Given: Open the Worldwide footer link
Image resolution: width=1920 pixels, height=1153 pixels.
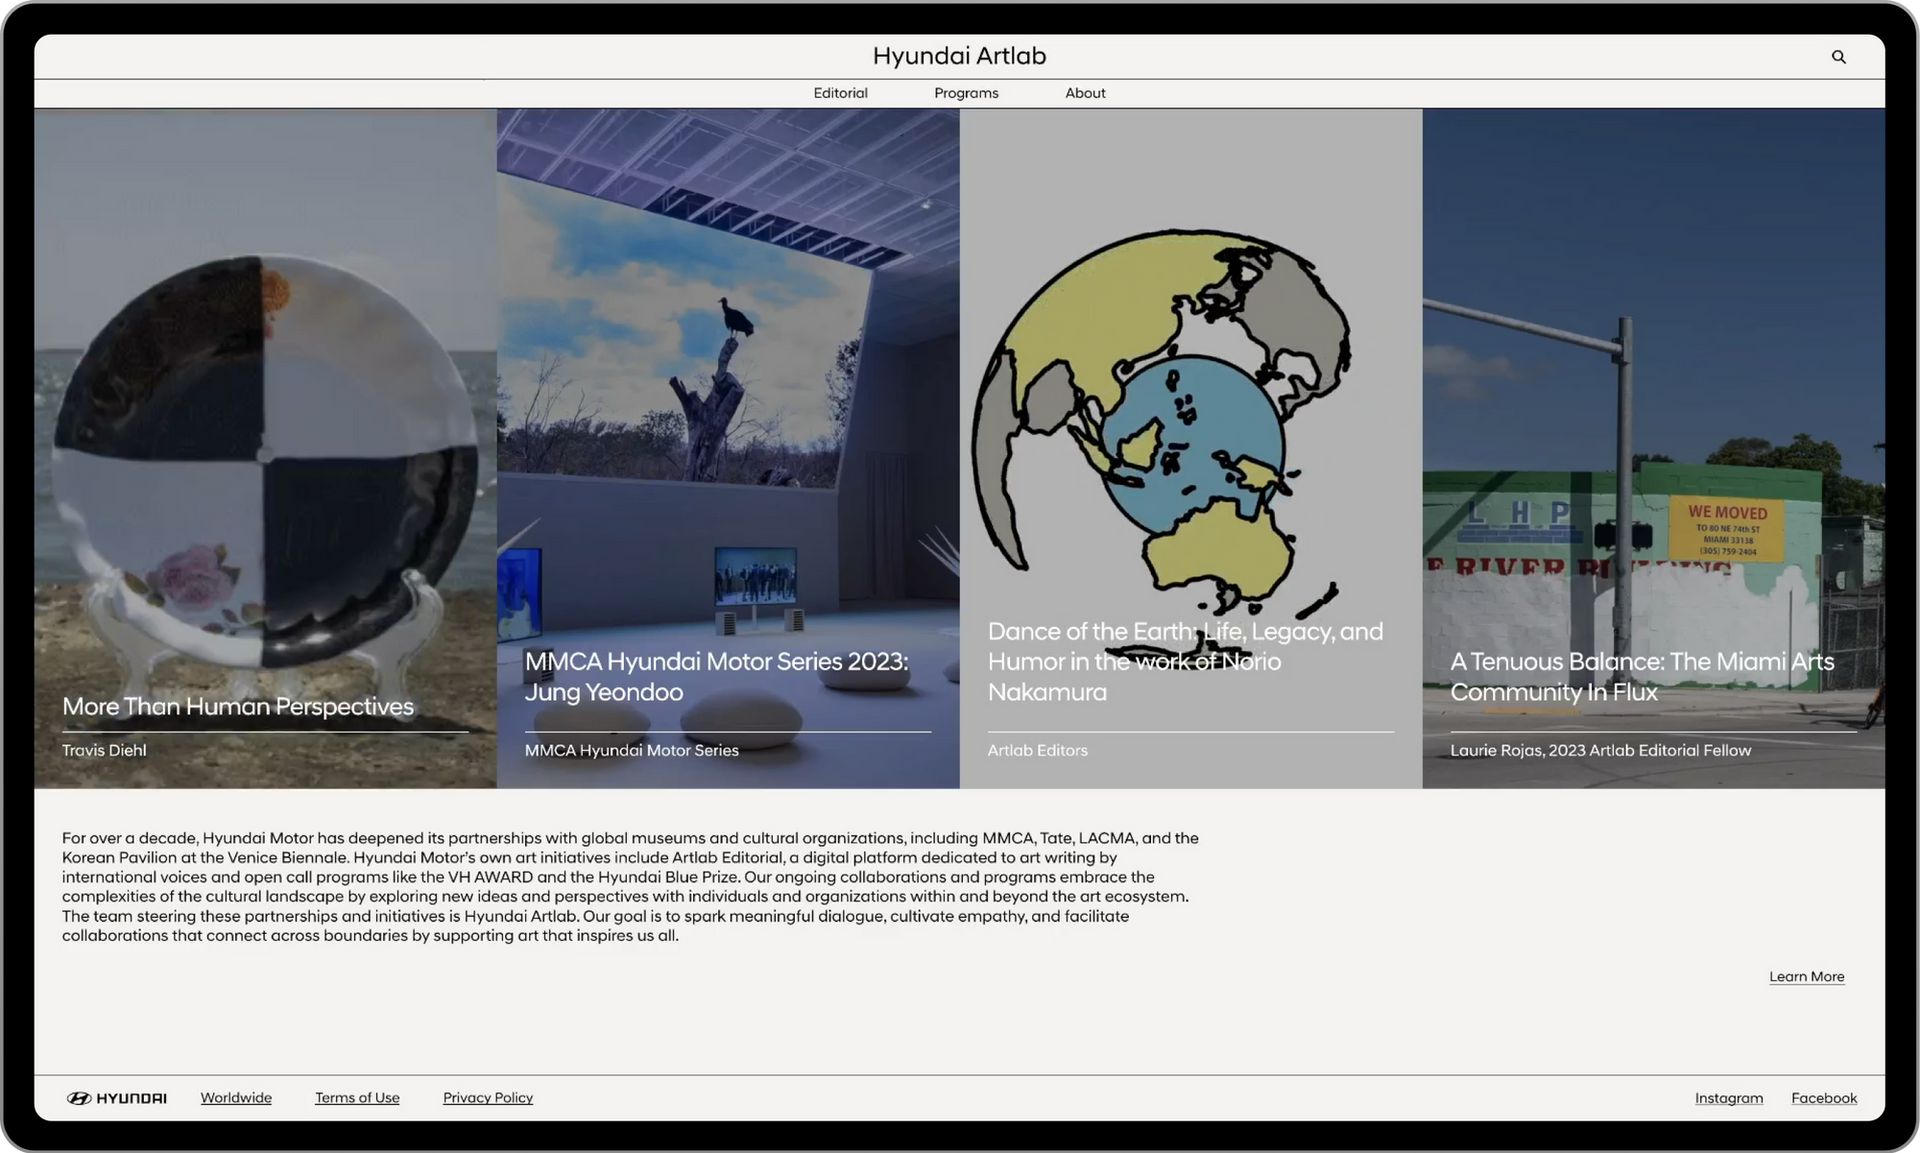Looking at the screenshot, I should pos(236,1098).
